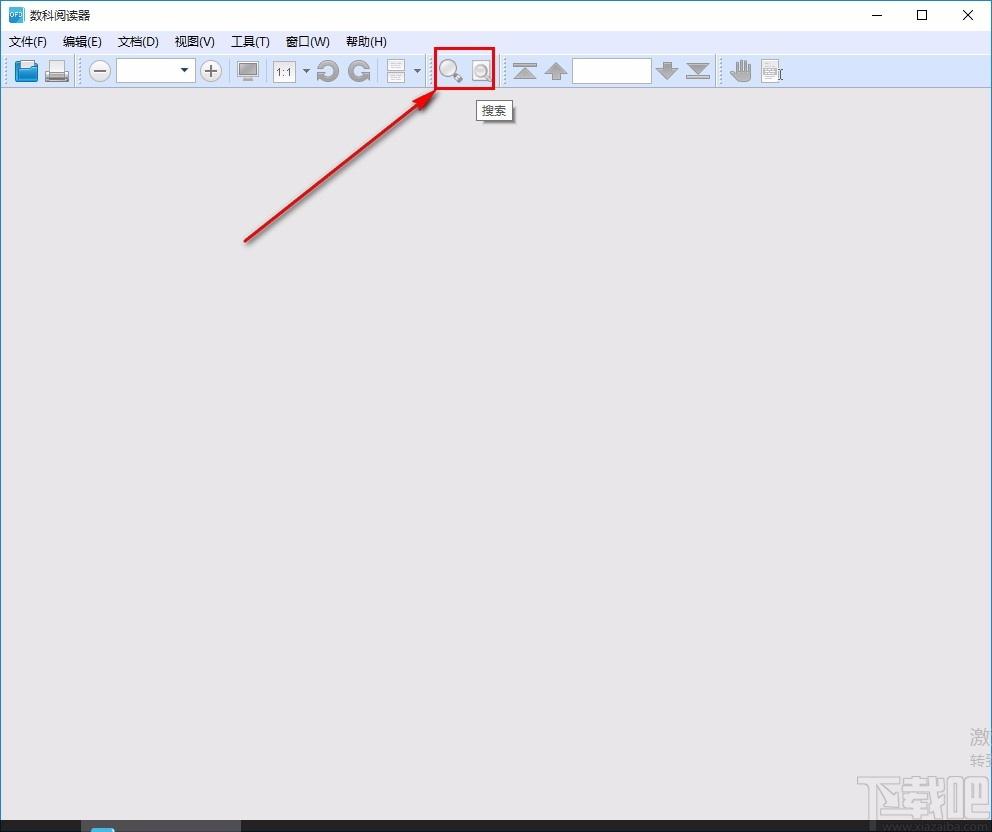Expand the zoom level combo box
Viewport: 992px width, 832px height.
tap(184, 70)
